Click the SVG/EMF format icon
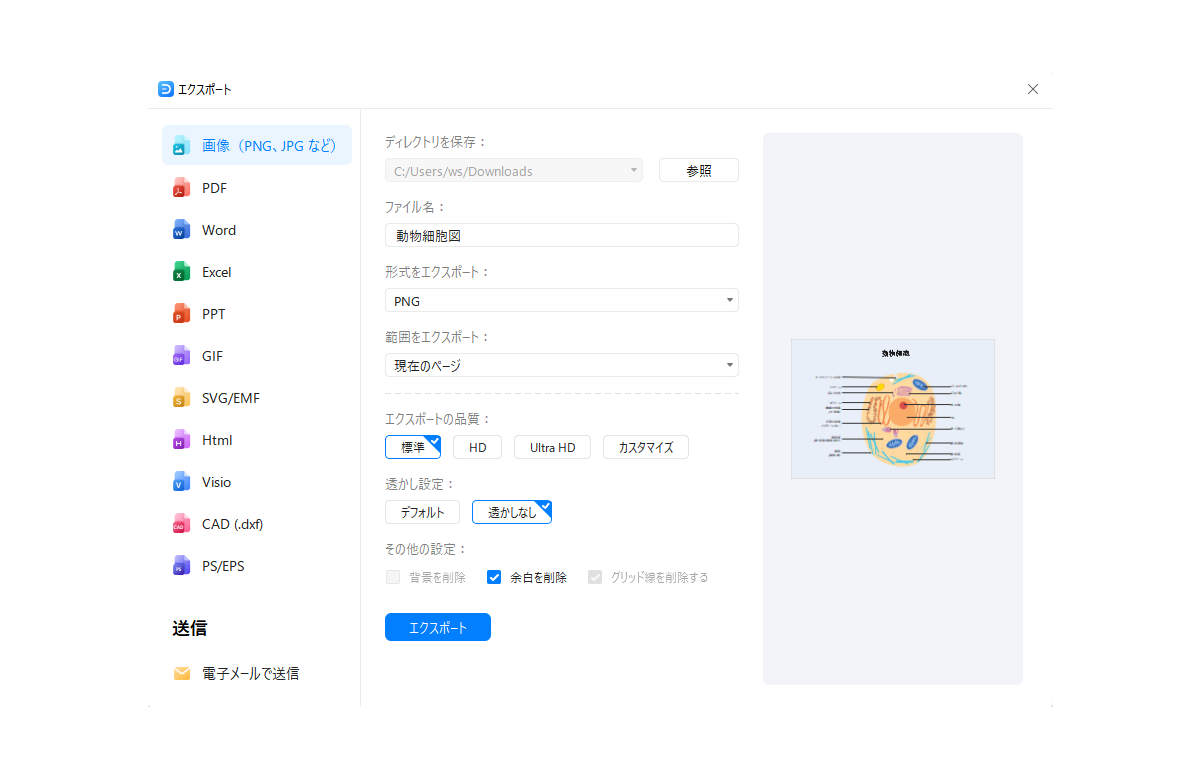 [x=181, y=398]
